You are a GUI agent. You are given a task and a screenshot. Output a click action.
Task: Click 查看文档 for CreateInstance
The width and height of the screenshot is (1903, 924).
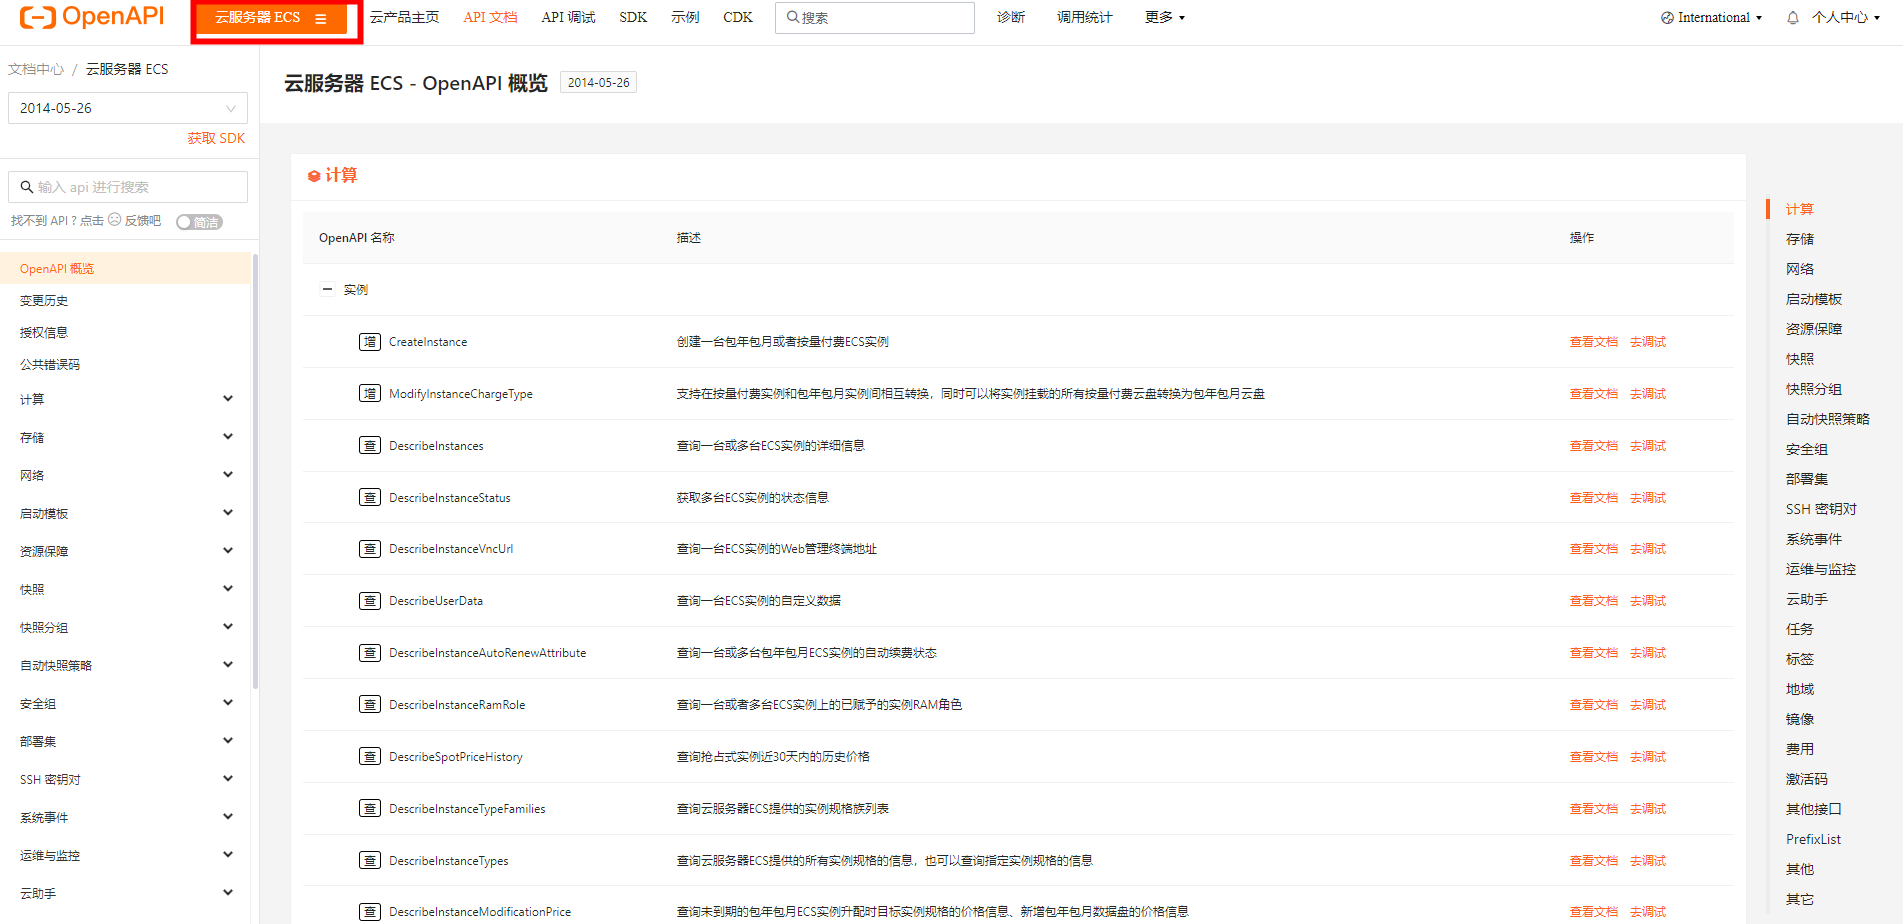pos(1593,342)
